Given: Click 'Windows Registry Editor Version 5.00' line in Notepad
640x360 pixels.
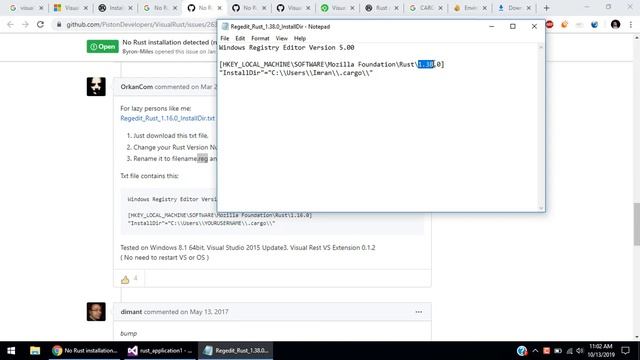Looking at the screenshot, I should coord(287,47).
